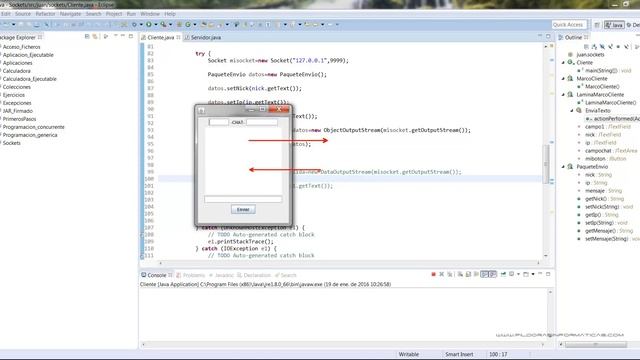This screenshot has height=360, width=640.
Task: Toggle Hide Non-Public Members in Outline
Action: pos(618,47)
